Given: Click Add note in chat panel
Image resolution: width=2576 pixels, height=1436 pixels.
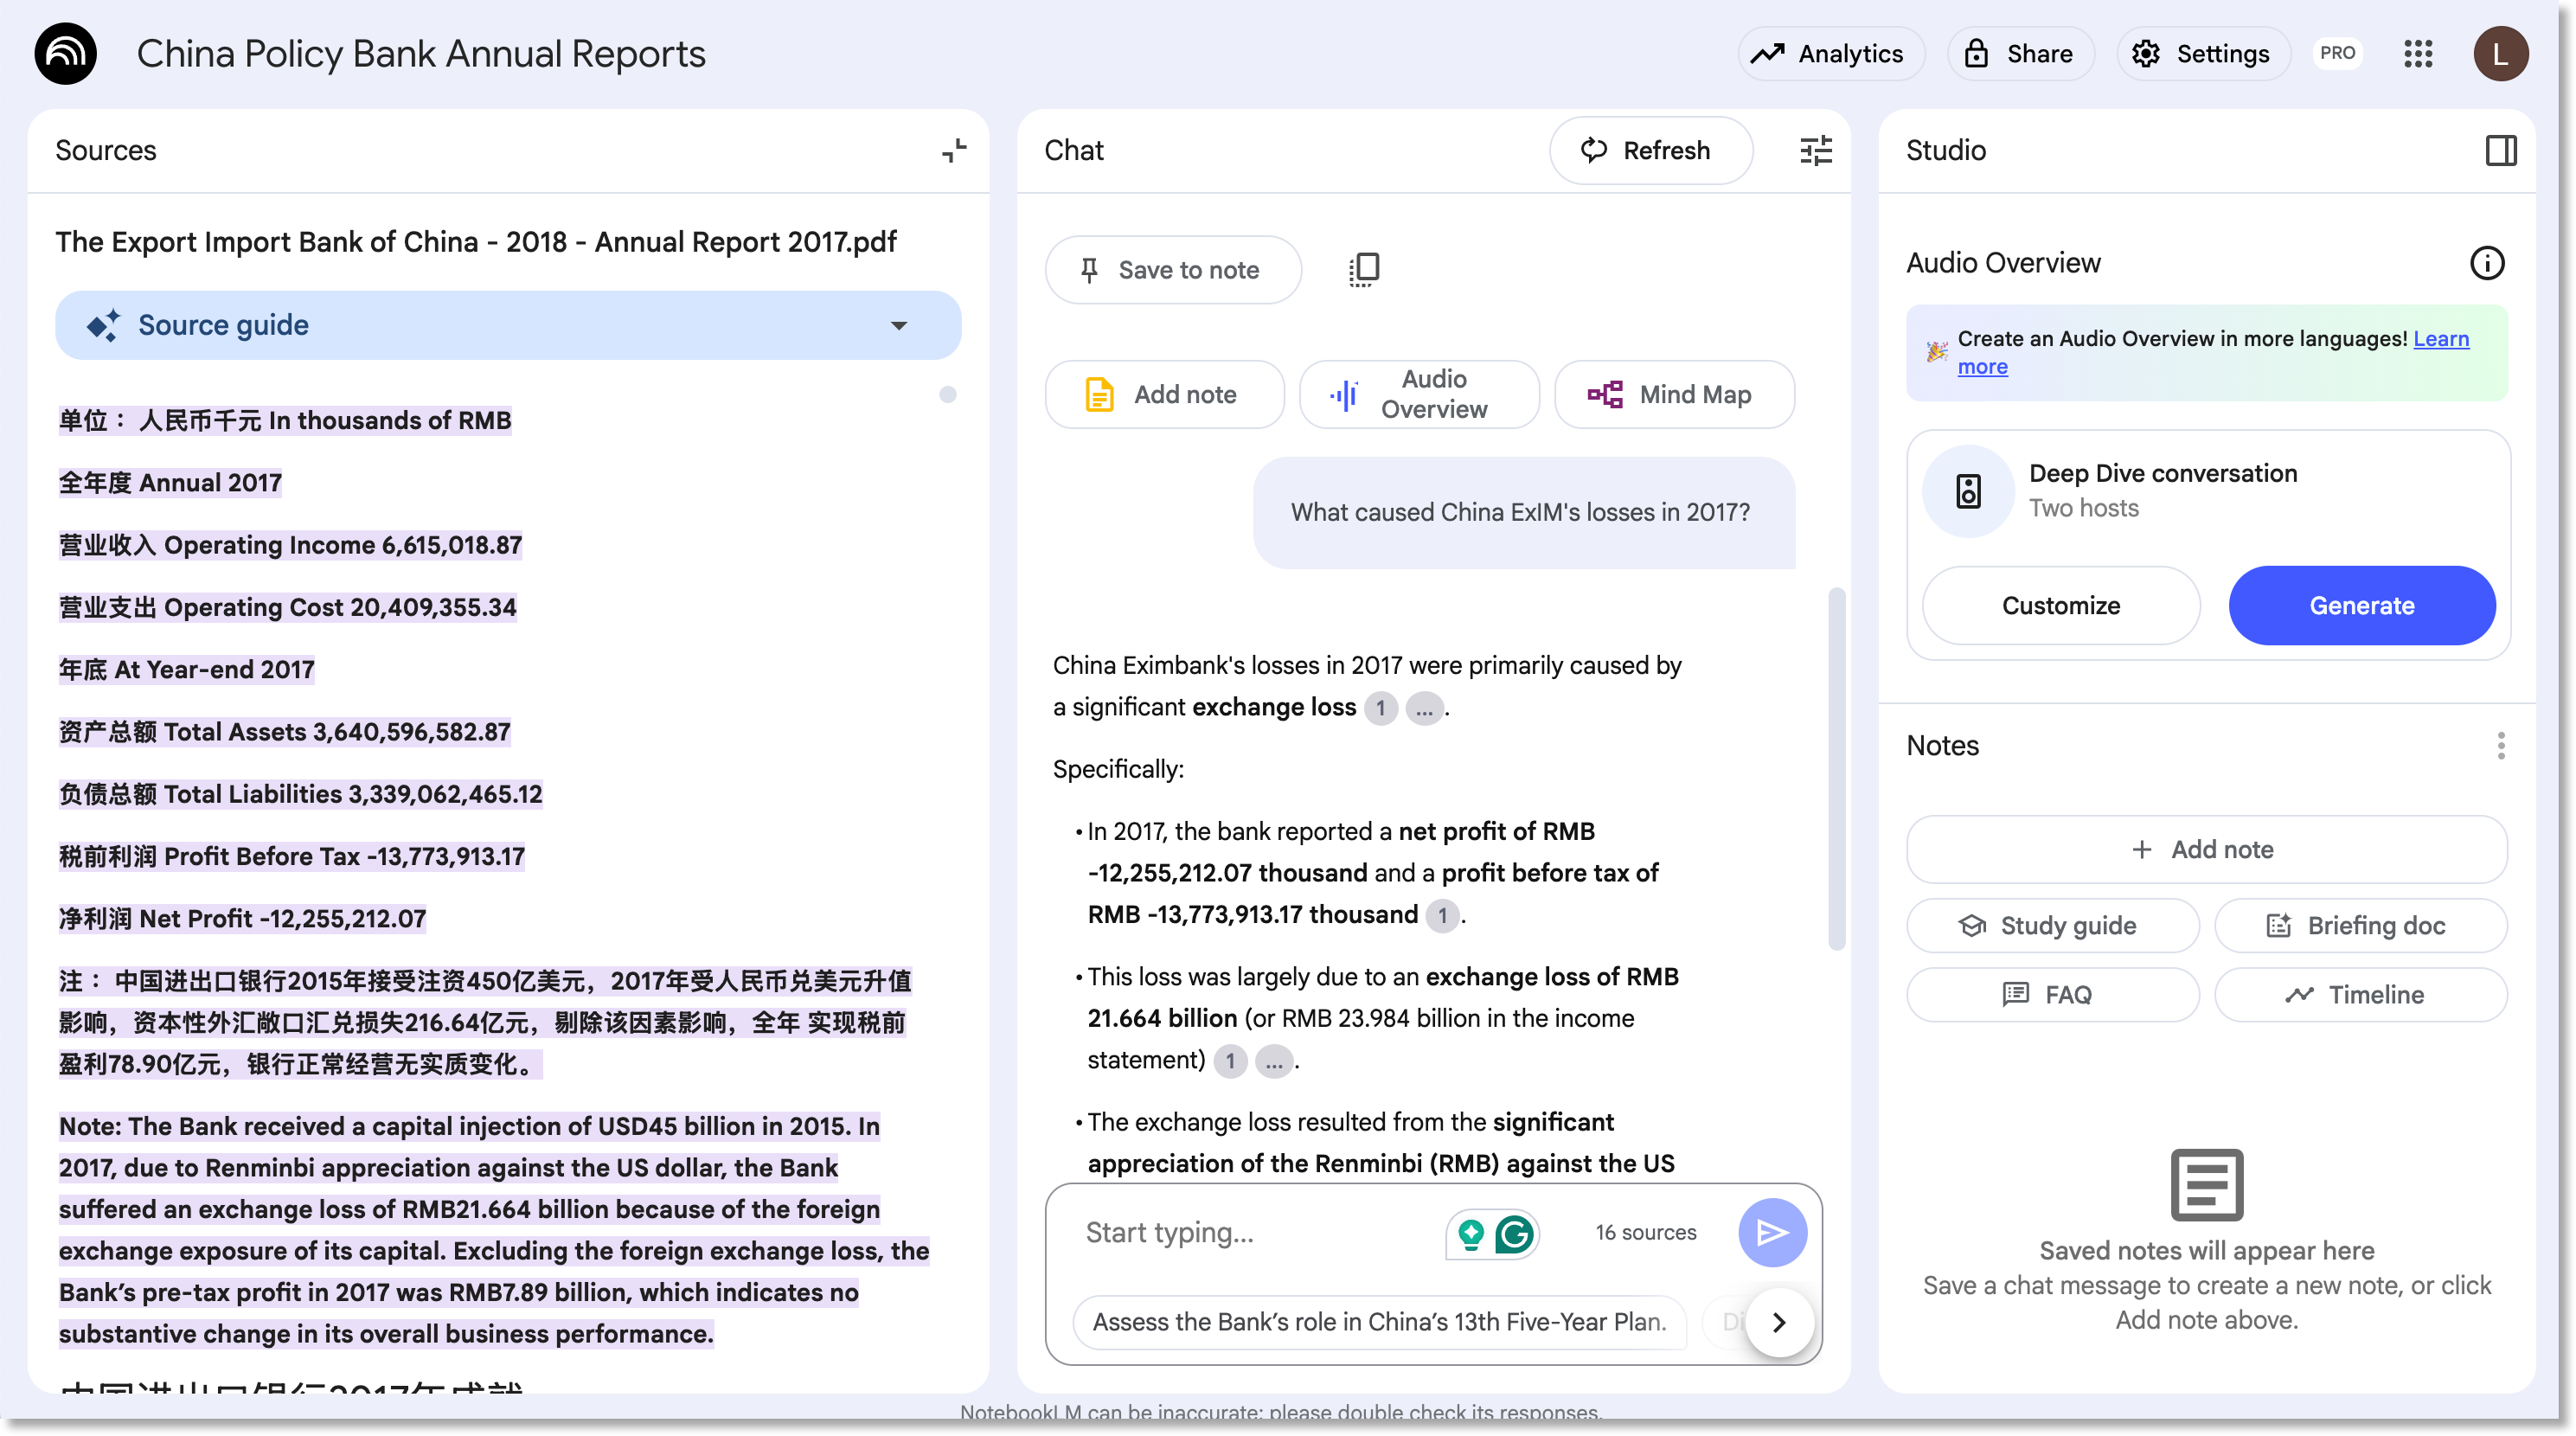Looking at the screenshot, I should point(1164,394).
